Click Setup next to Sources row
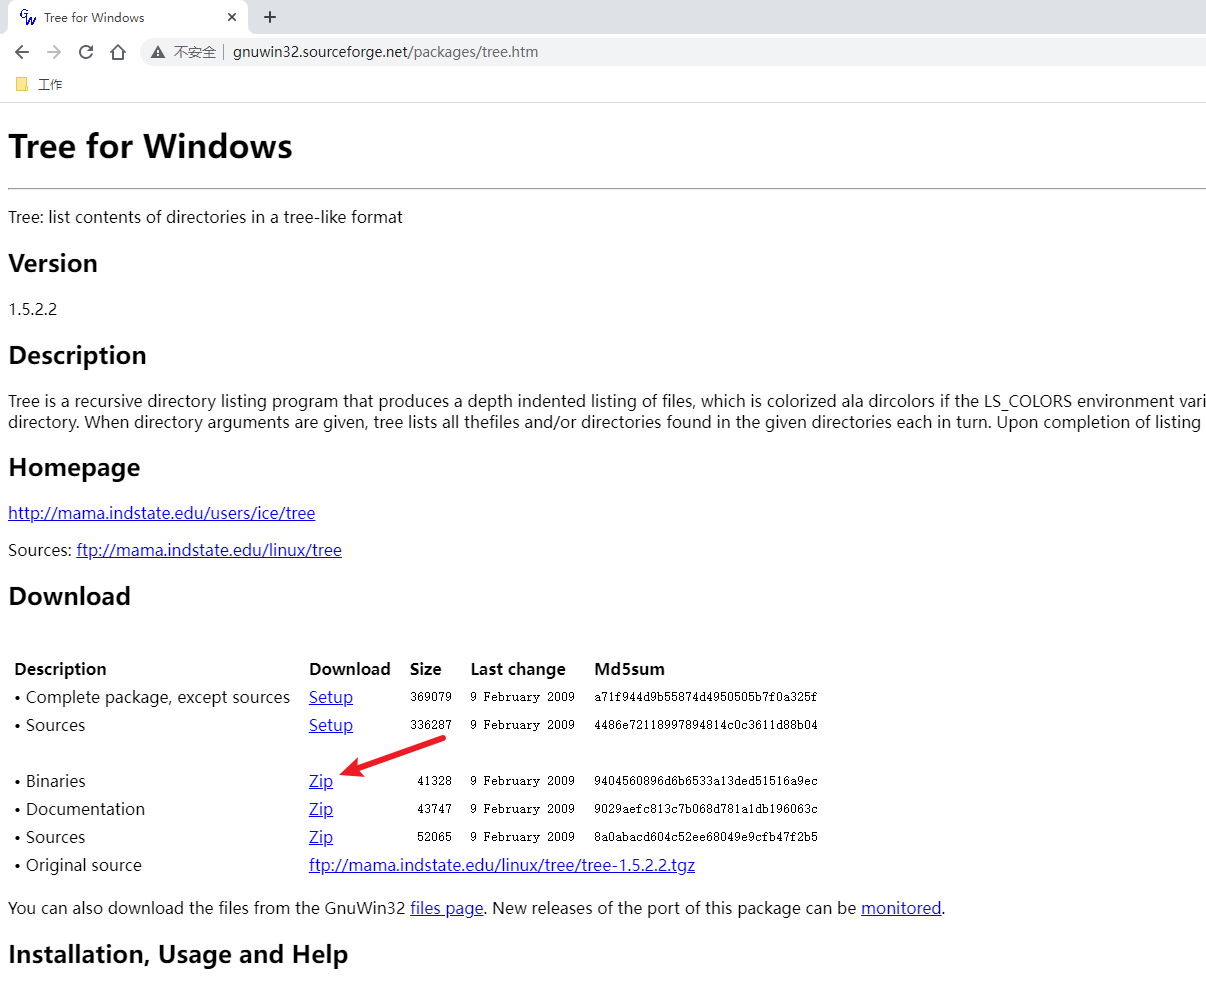Viewport: 1206px width, 984px height. point(330,724)
